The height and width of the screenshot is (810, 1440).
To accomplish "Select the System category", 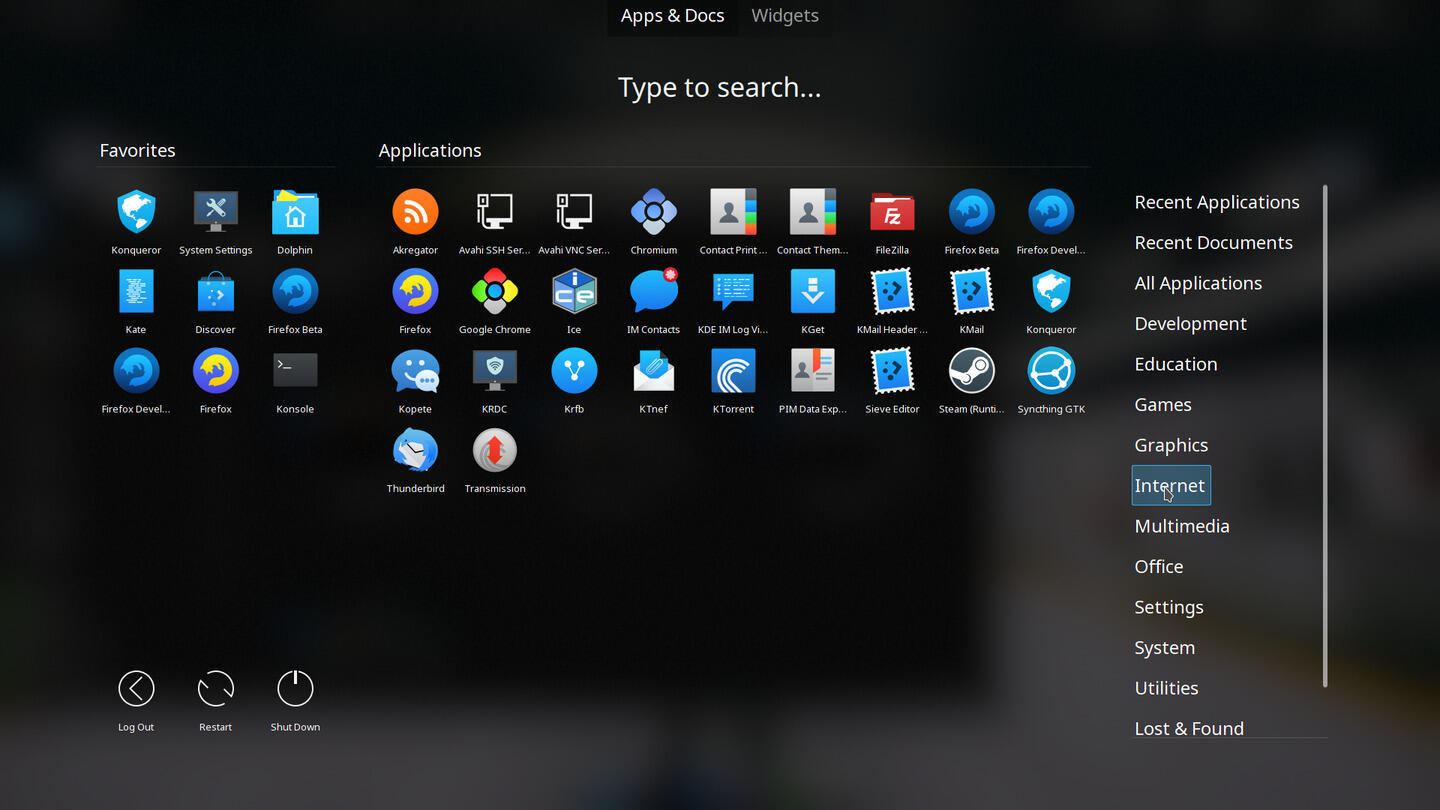I will [1165, 648].
